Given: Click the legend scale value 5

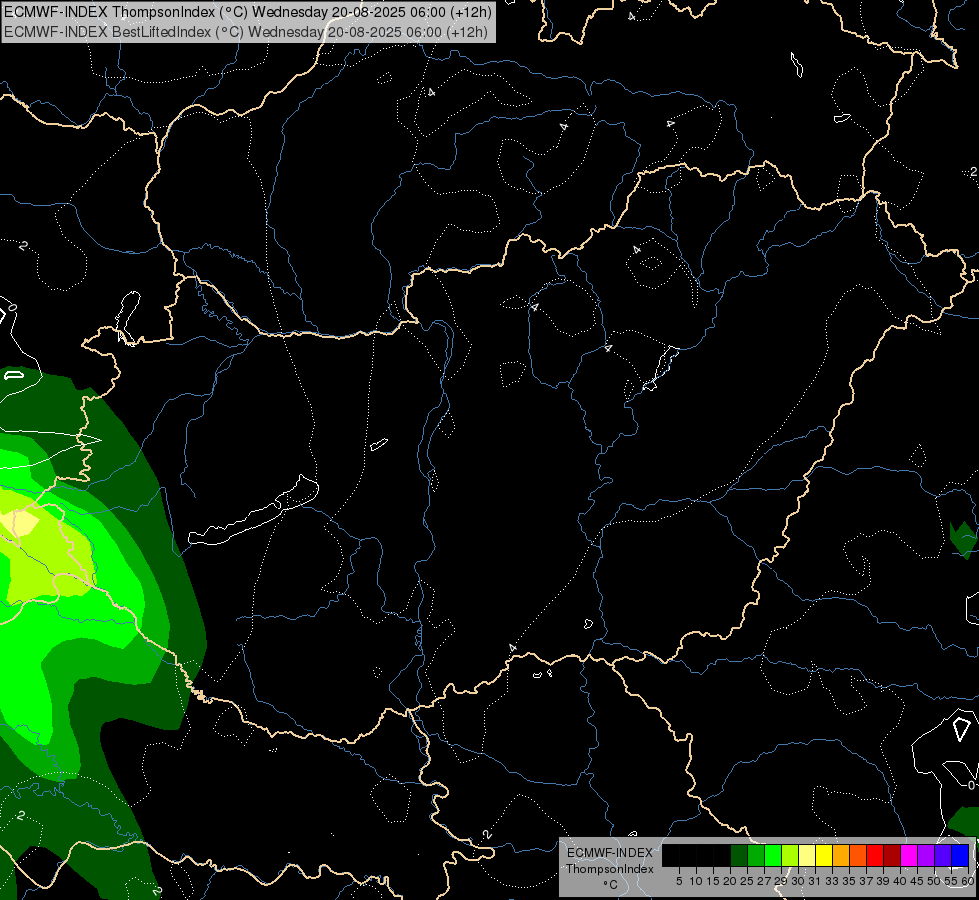Looking at the screenshot, I should coord(679,881).
